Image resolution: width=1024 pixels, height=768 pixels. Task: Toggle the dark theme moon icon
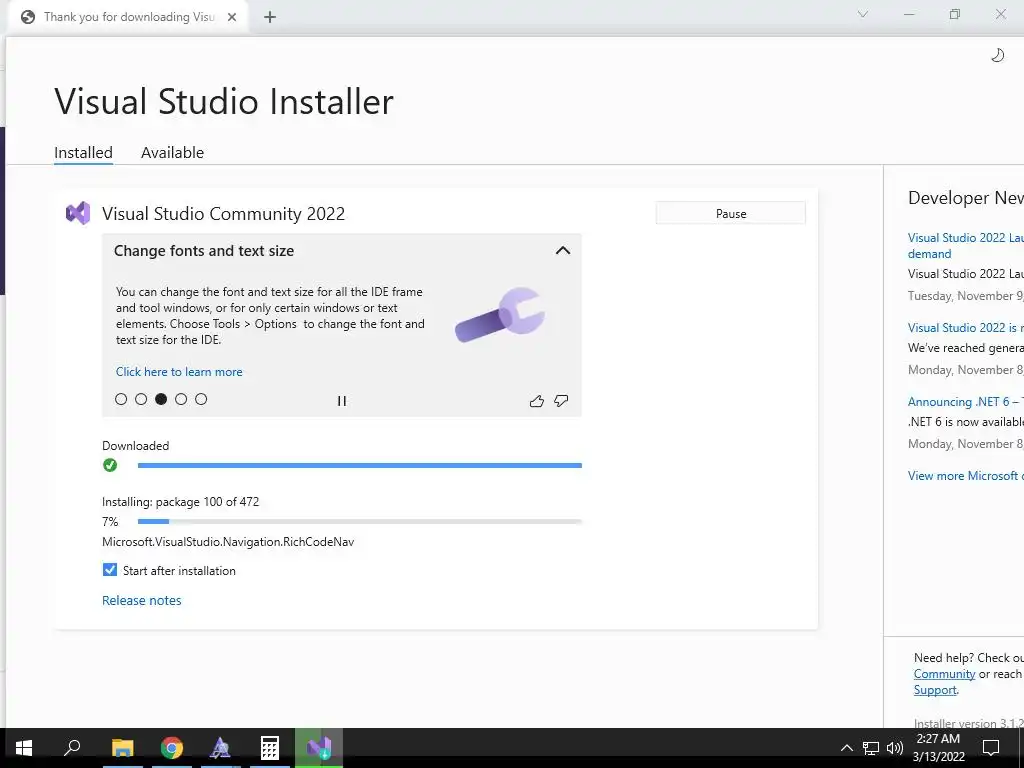pos(997,56)
